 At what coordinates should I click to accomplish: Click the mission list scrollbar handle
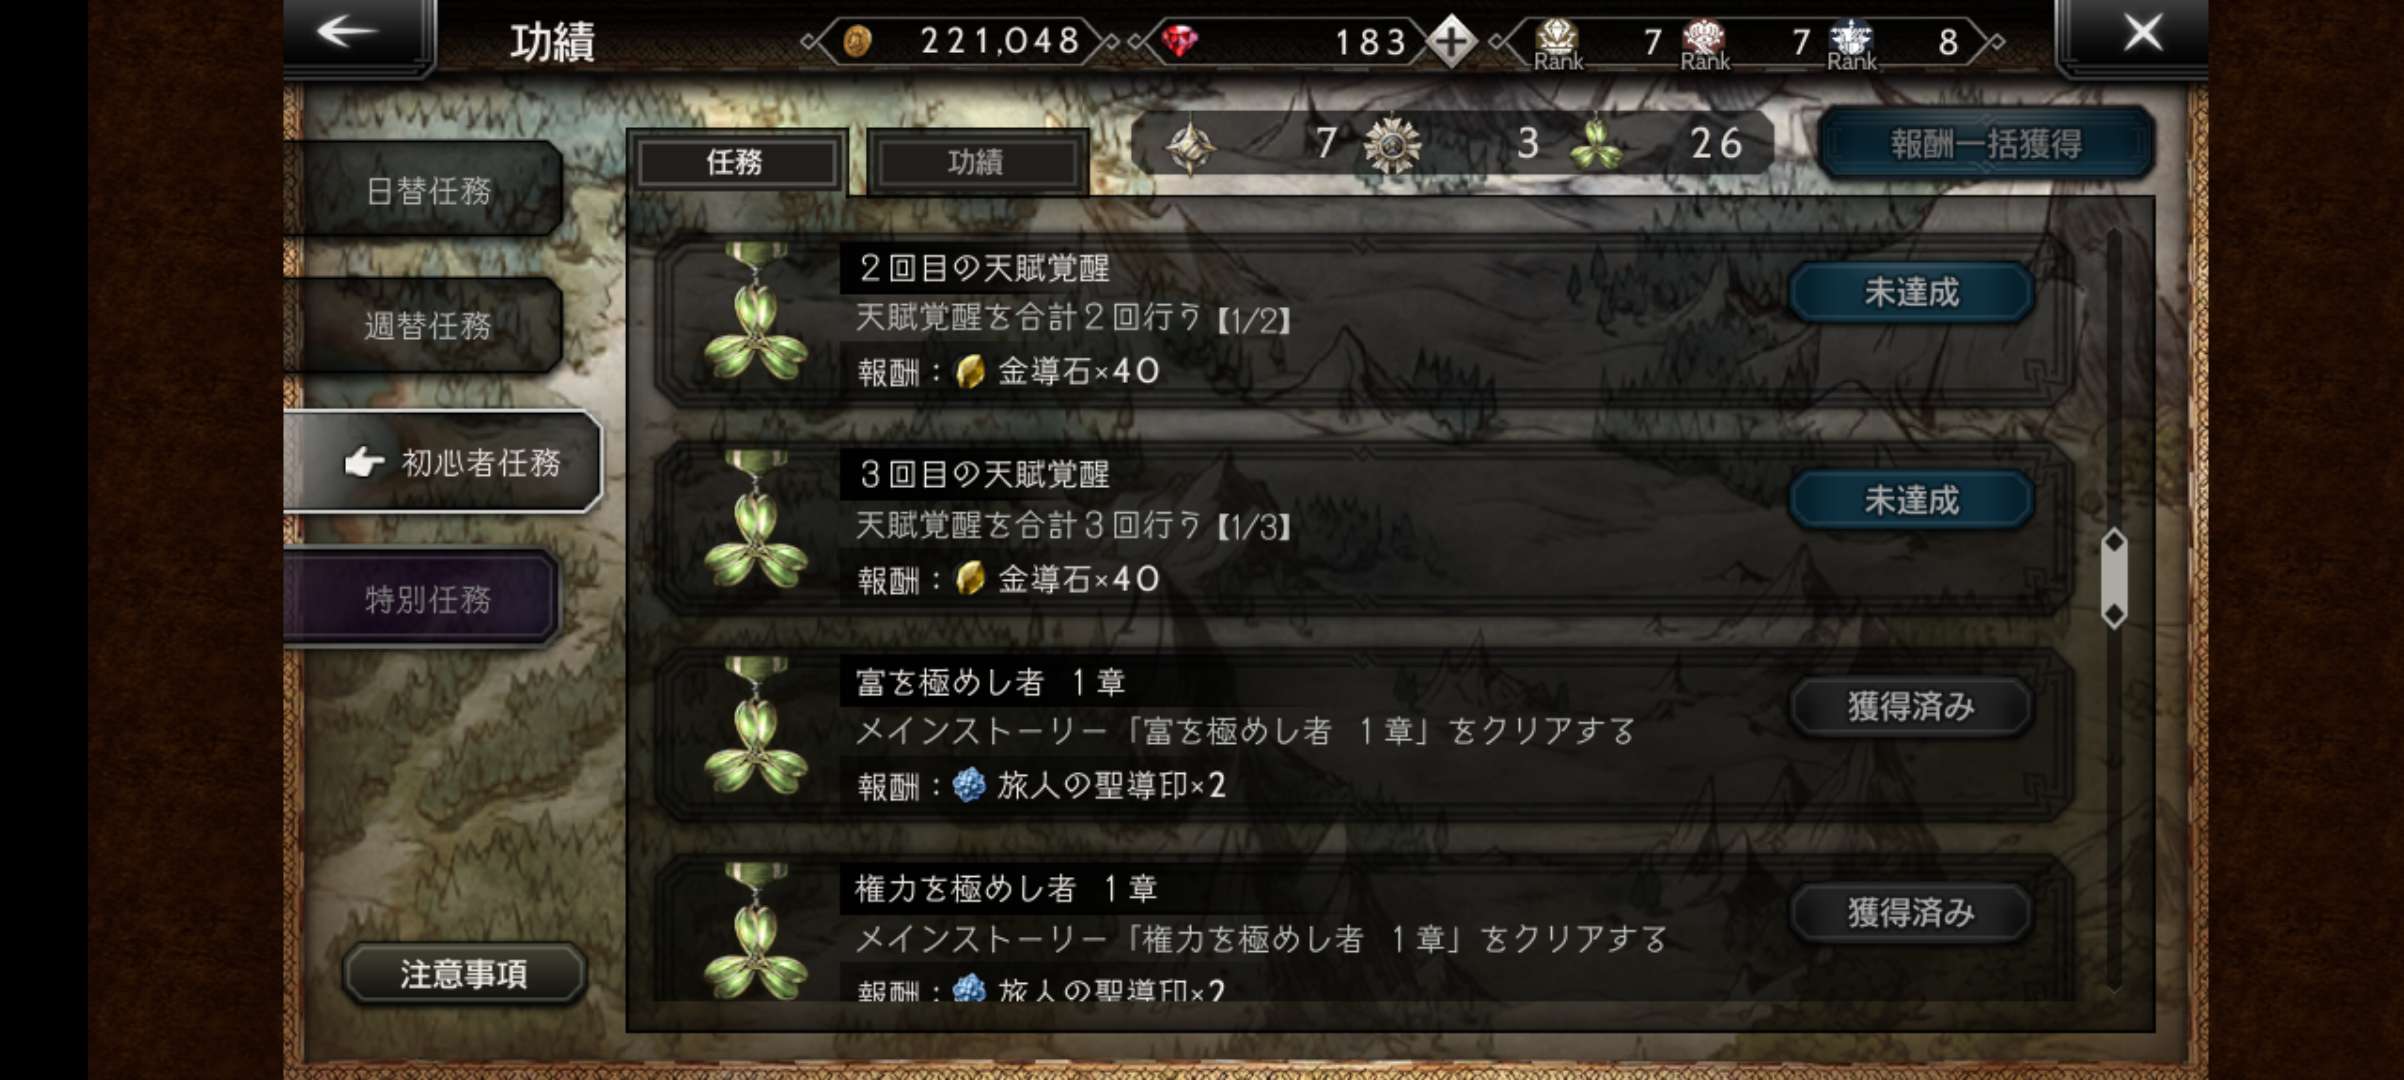coord(2114,578)
